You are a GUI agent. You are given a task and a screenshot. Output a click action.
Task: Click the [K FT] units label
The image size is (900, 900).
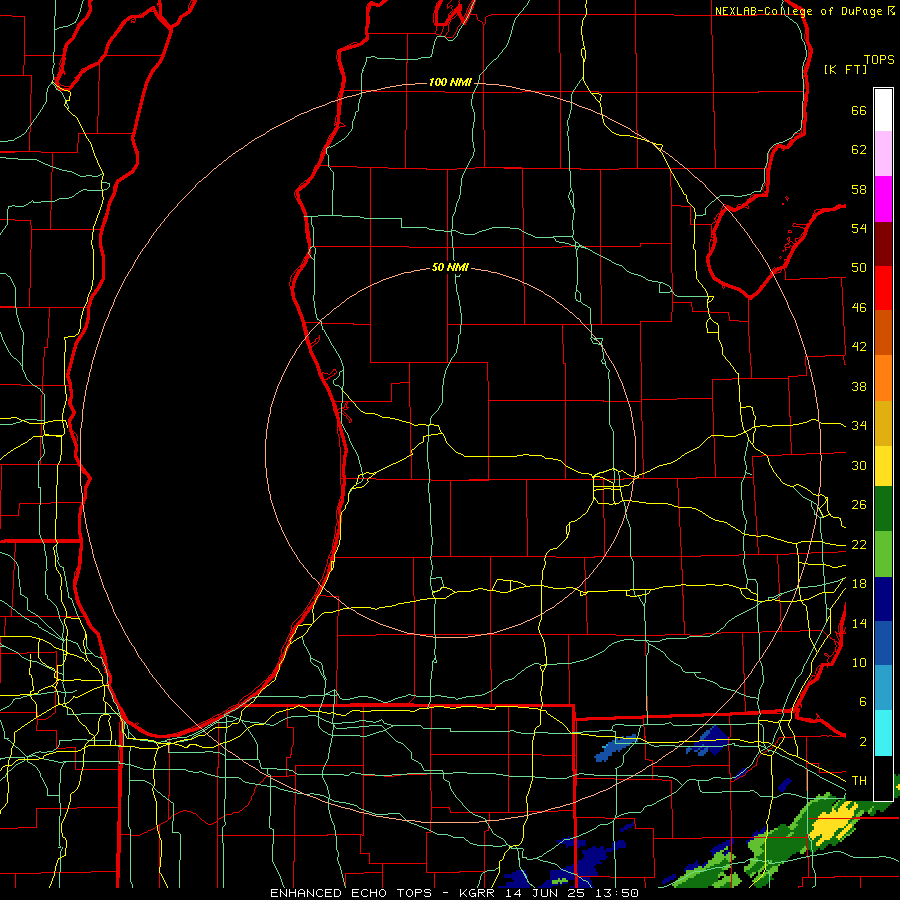(x=845, y=70)
